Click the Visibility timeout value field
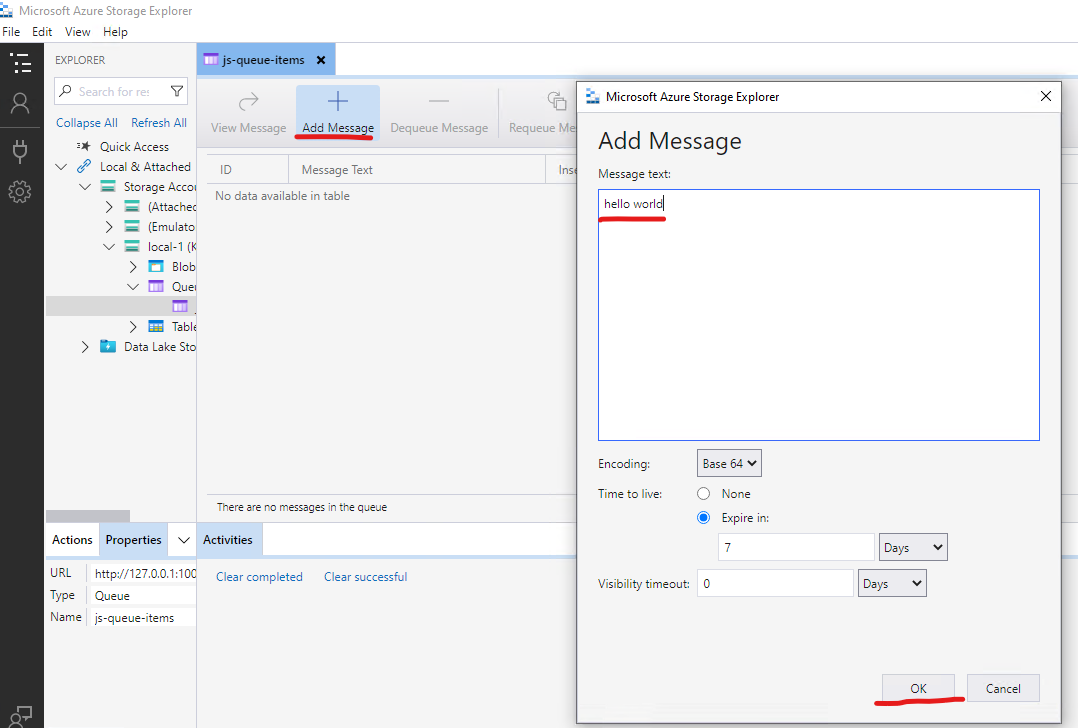This screenshot has width=1078, height=728. [x=776, y=583]
